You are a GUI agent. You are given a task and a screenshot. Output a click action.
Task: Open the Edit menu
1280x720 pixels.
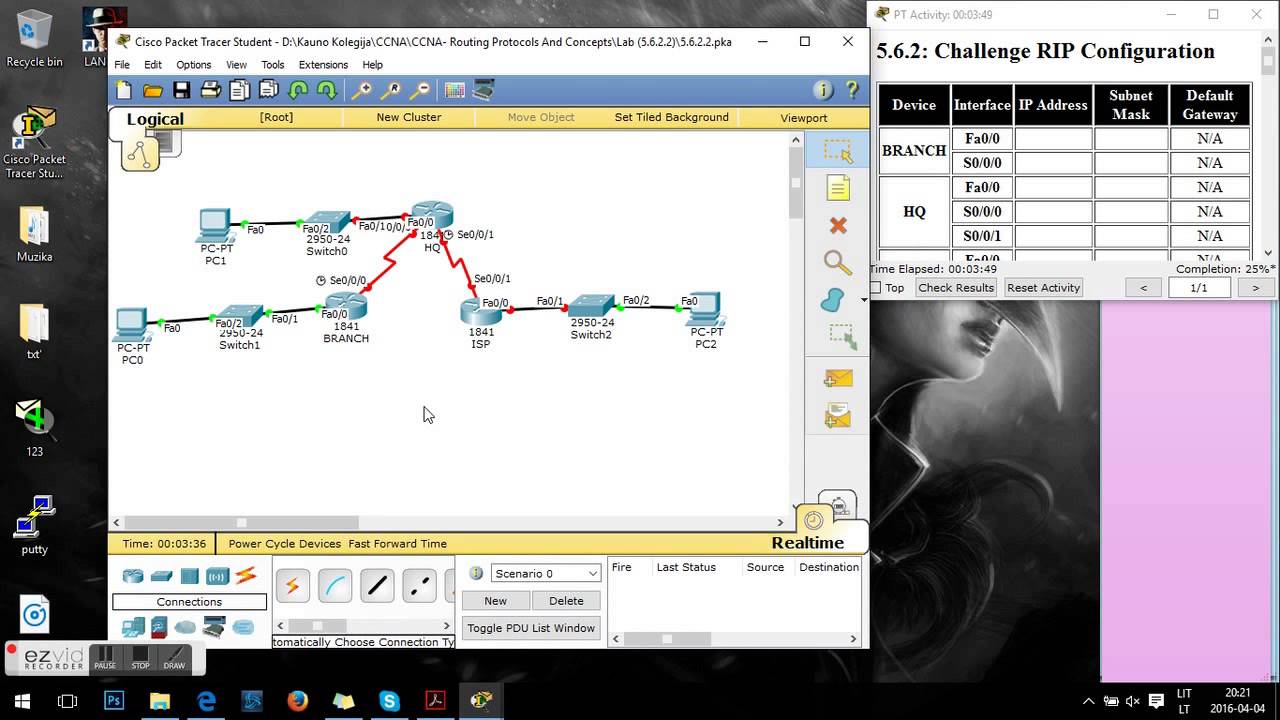coord(153,65)
